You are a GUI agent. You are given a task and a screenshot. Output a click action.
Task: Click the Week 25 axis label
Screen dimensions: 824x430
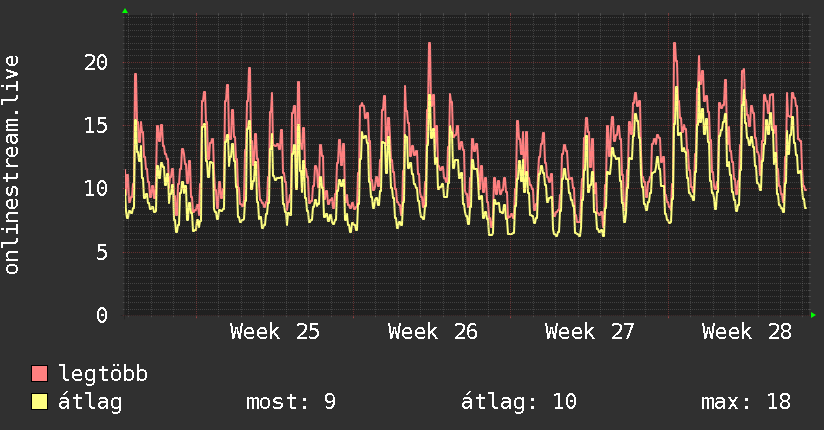click(275, 332)
